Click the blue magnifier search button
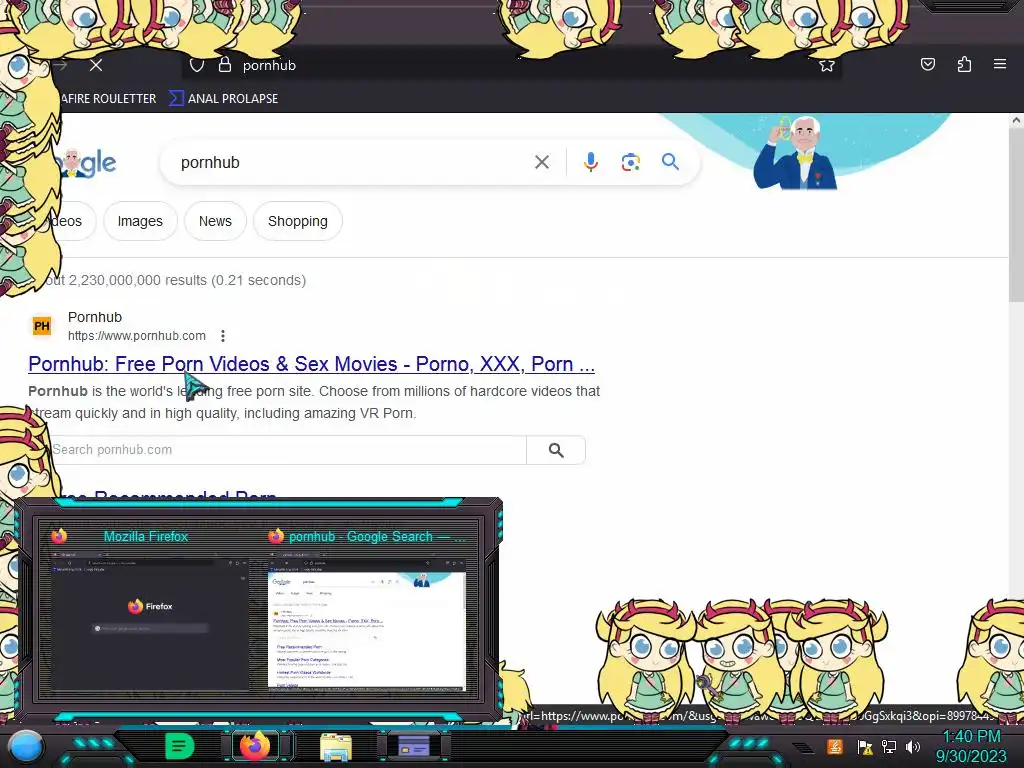 (x=670, y=161)
